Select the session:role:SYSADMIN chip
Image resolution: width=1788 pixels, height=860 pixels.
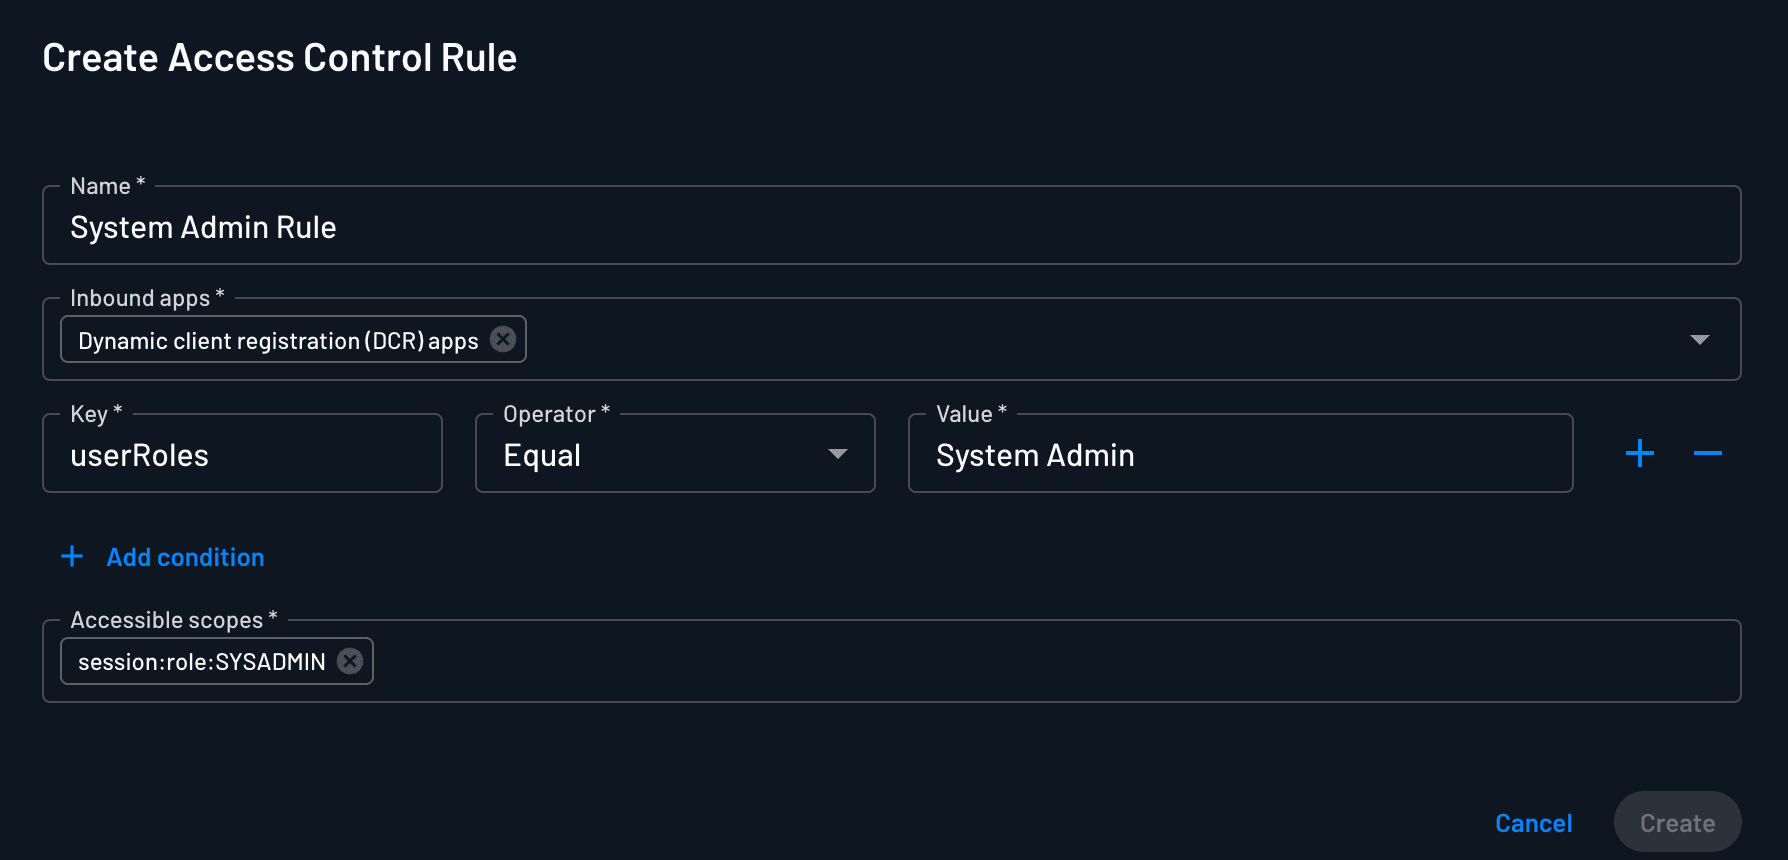pyautogui.click(x=200, y=661)
